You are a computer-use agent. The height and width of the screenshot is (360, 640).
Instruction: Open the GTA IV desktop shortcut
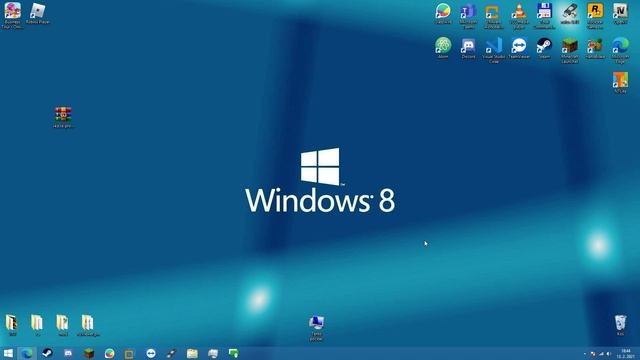[x=620, y=13]
